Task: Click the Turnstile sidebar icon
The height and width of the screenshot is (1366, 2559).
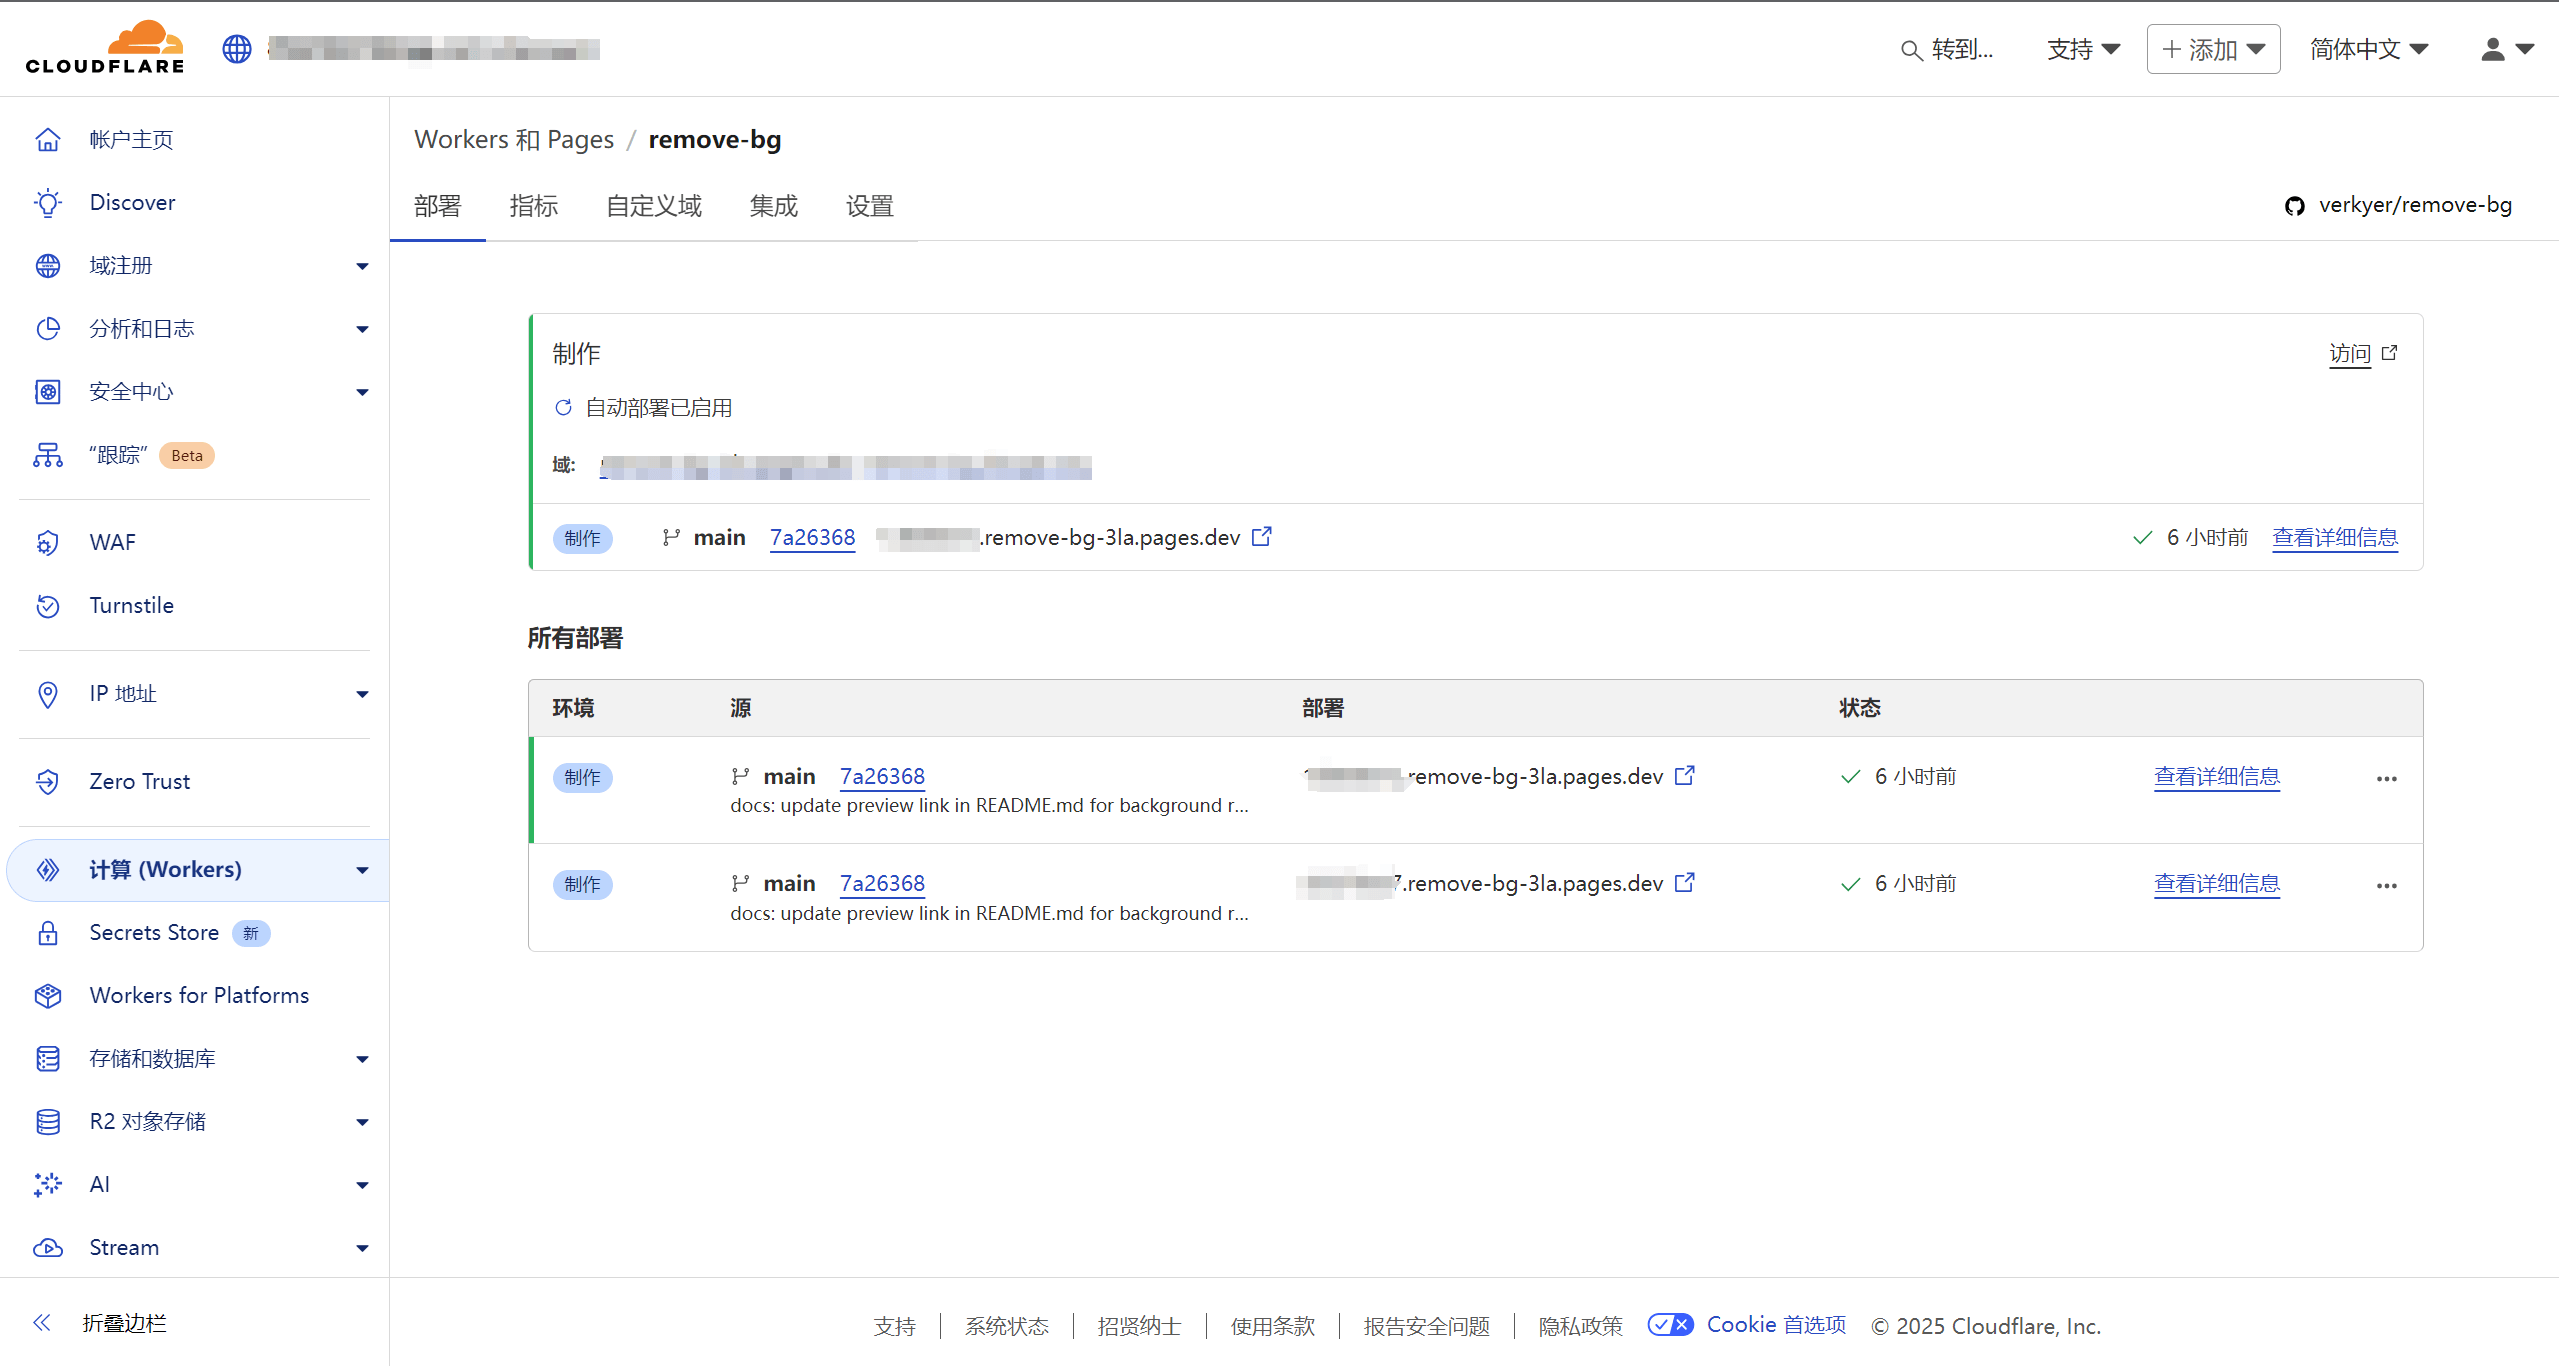Action: coord(48,606)
